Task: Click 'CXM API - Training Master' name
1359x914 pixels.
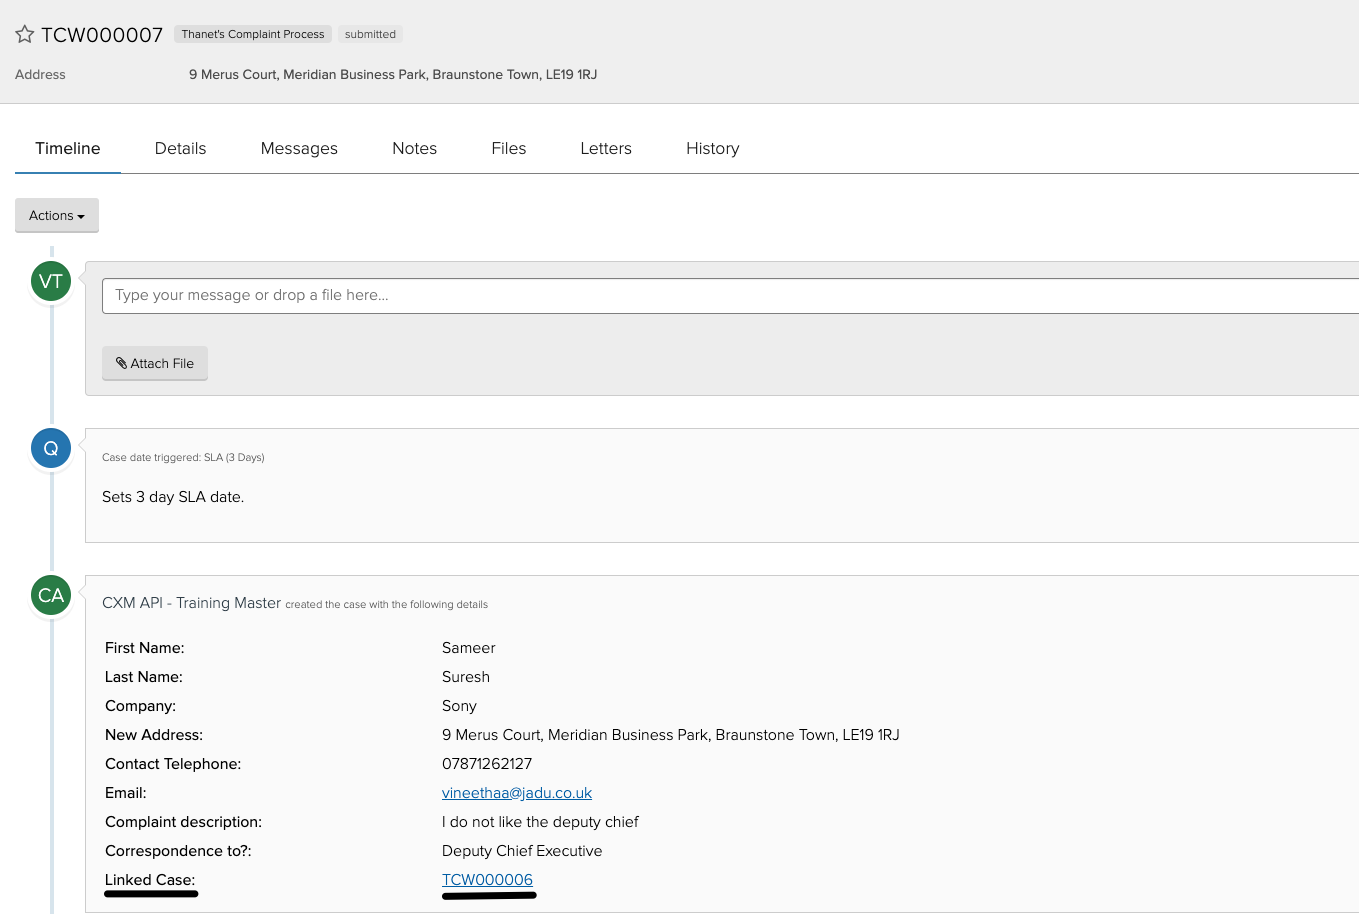Action: (x=191, y=603)
